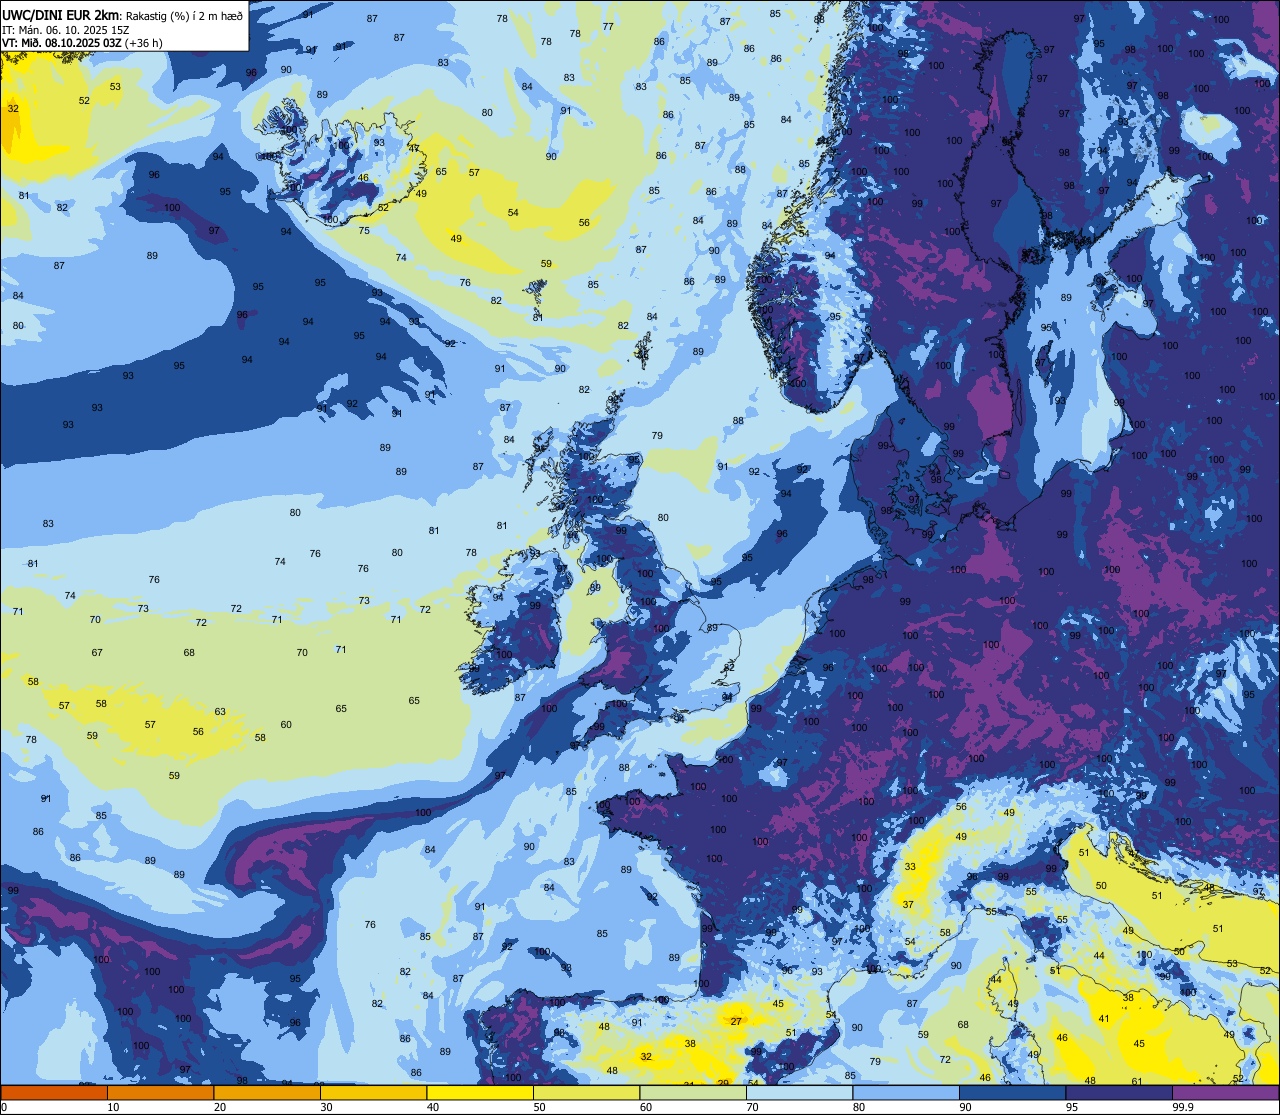The height and width of the screenshot is (1115, 1280).
Task: Select the orange 10–20 legend segment
Action: click(x=160, y=1093)
